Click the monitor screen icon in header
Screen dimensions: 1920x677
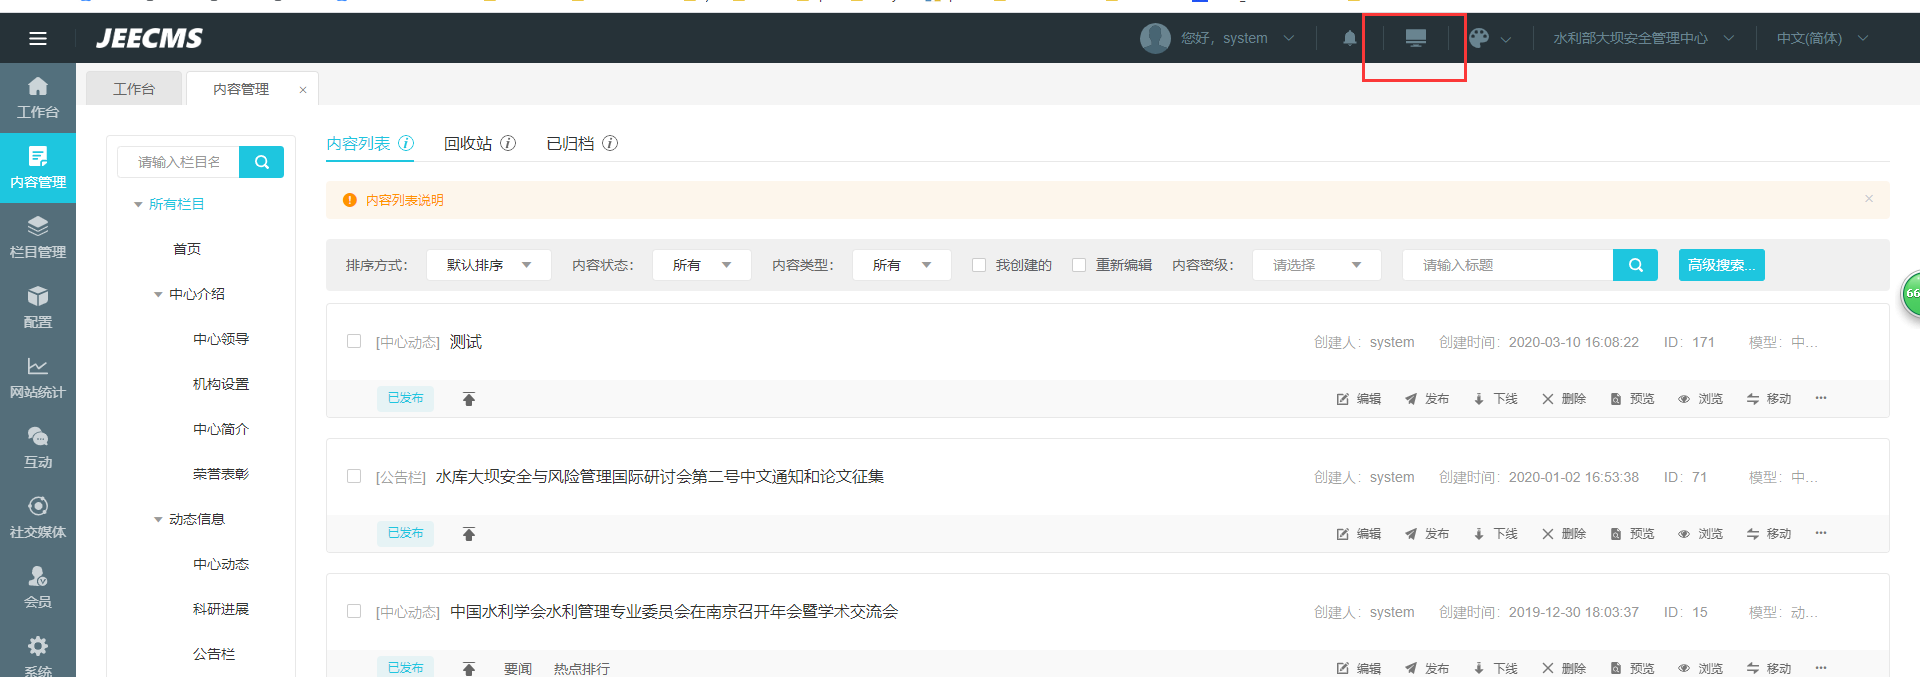coord(1415,38)
